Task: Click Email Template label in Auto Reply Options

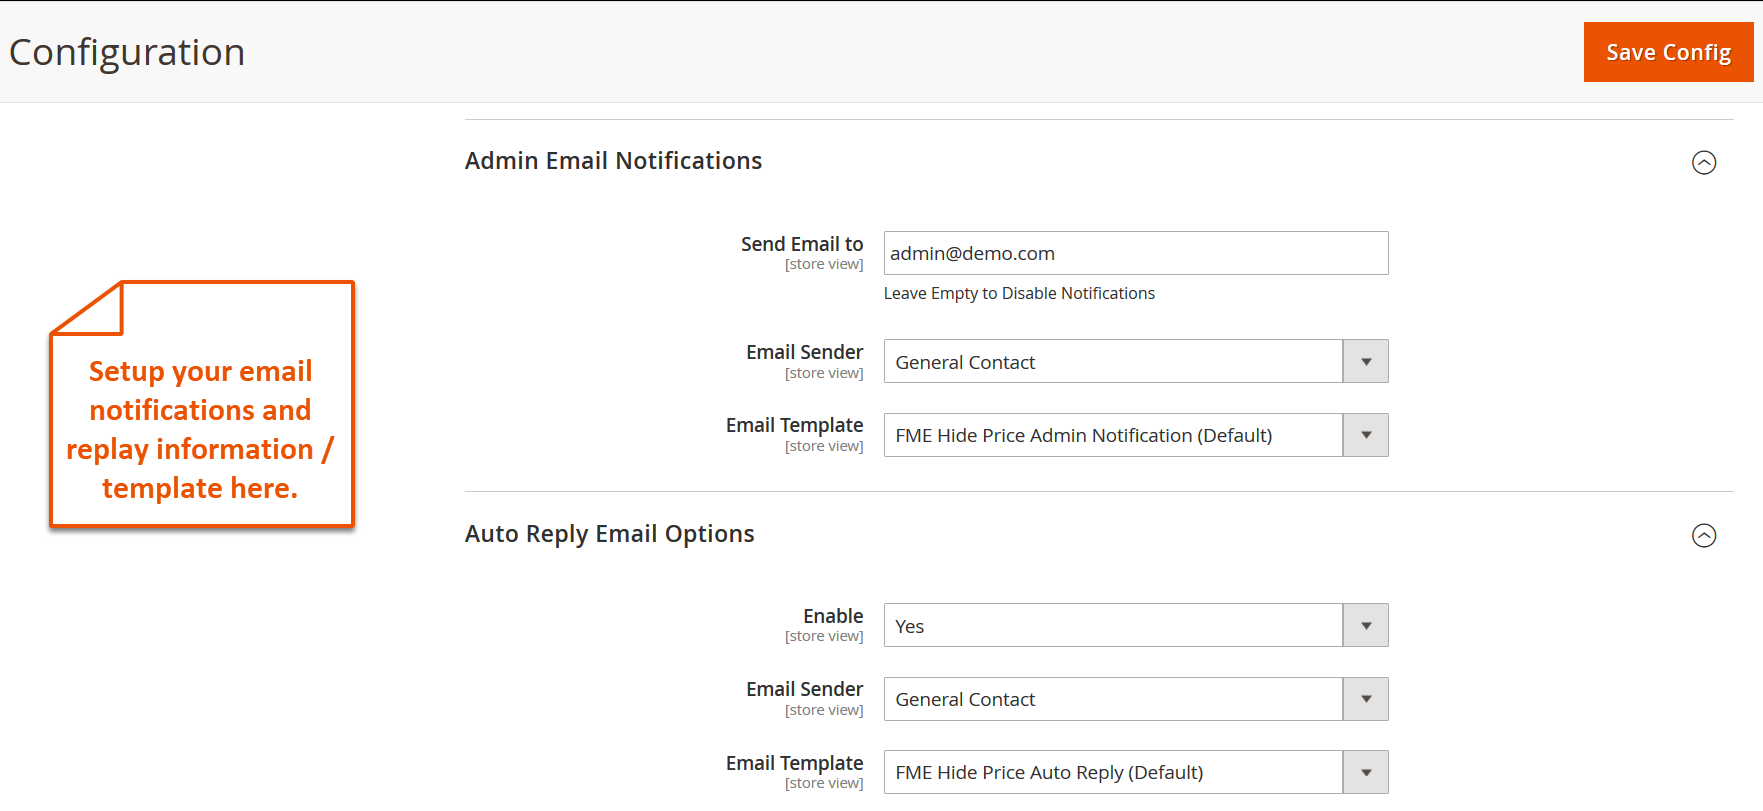Action: click(x=794, y=763)
